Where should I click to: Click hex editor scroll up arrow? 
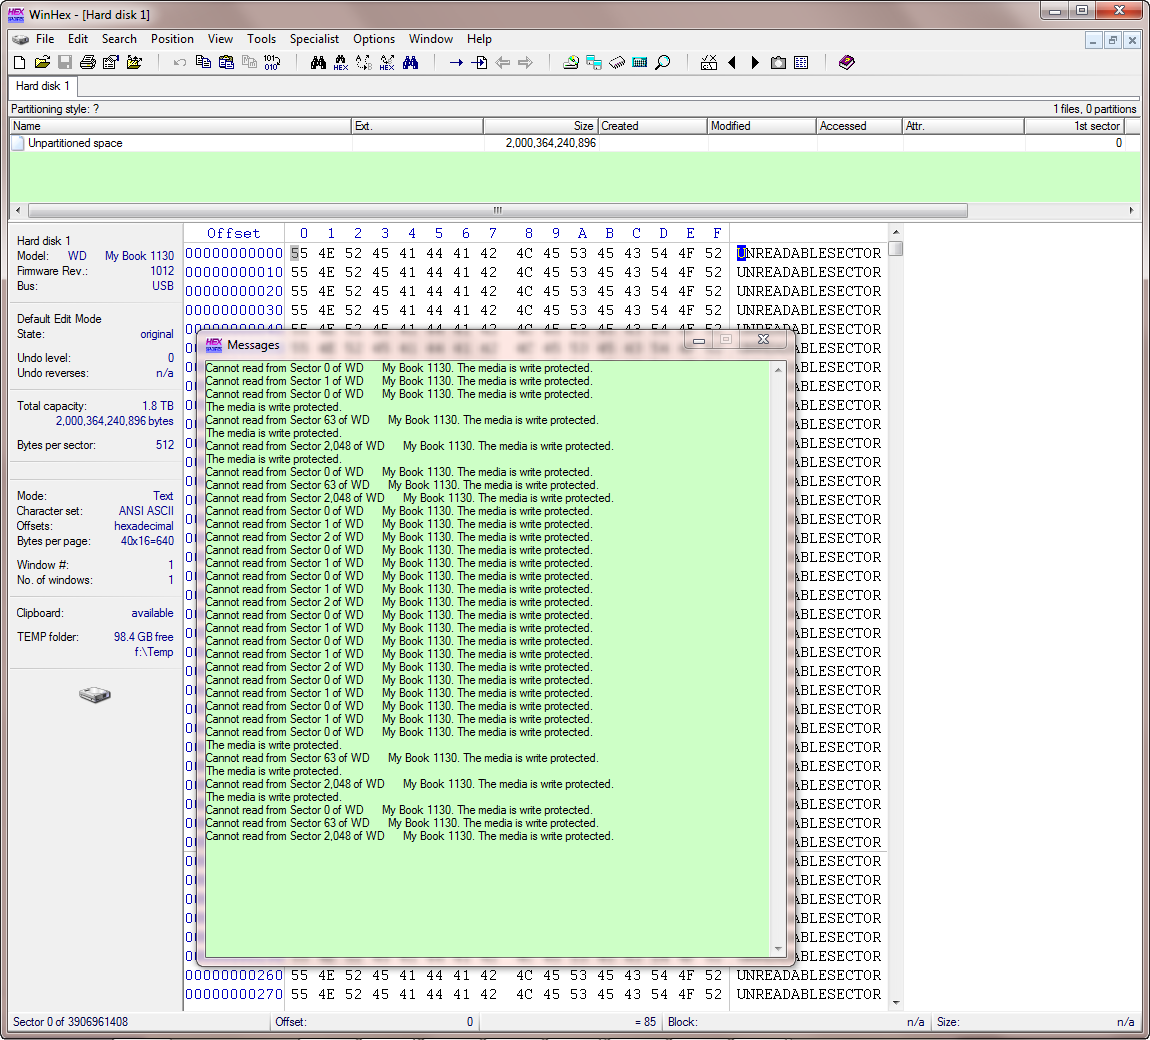pyautogui.click(x=896, y=232)
